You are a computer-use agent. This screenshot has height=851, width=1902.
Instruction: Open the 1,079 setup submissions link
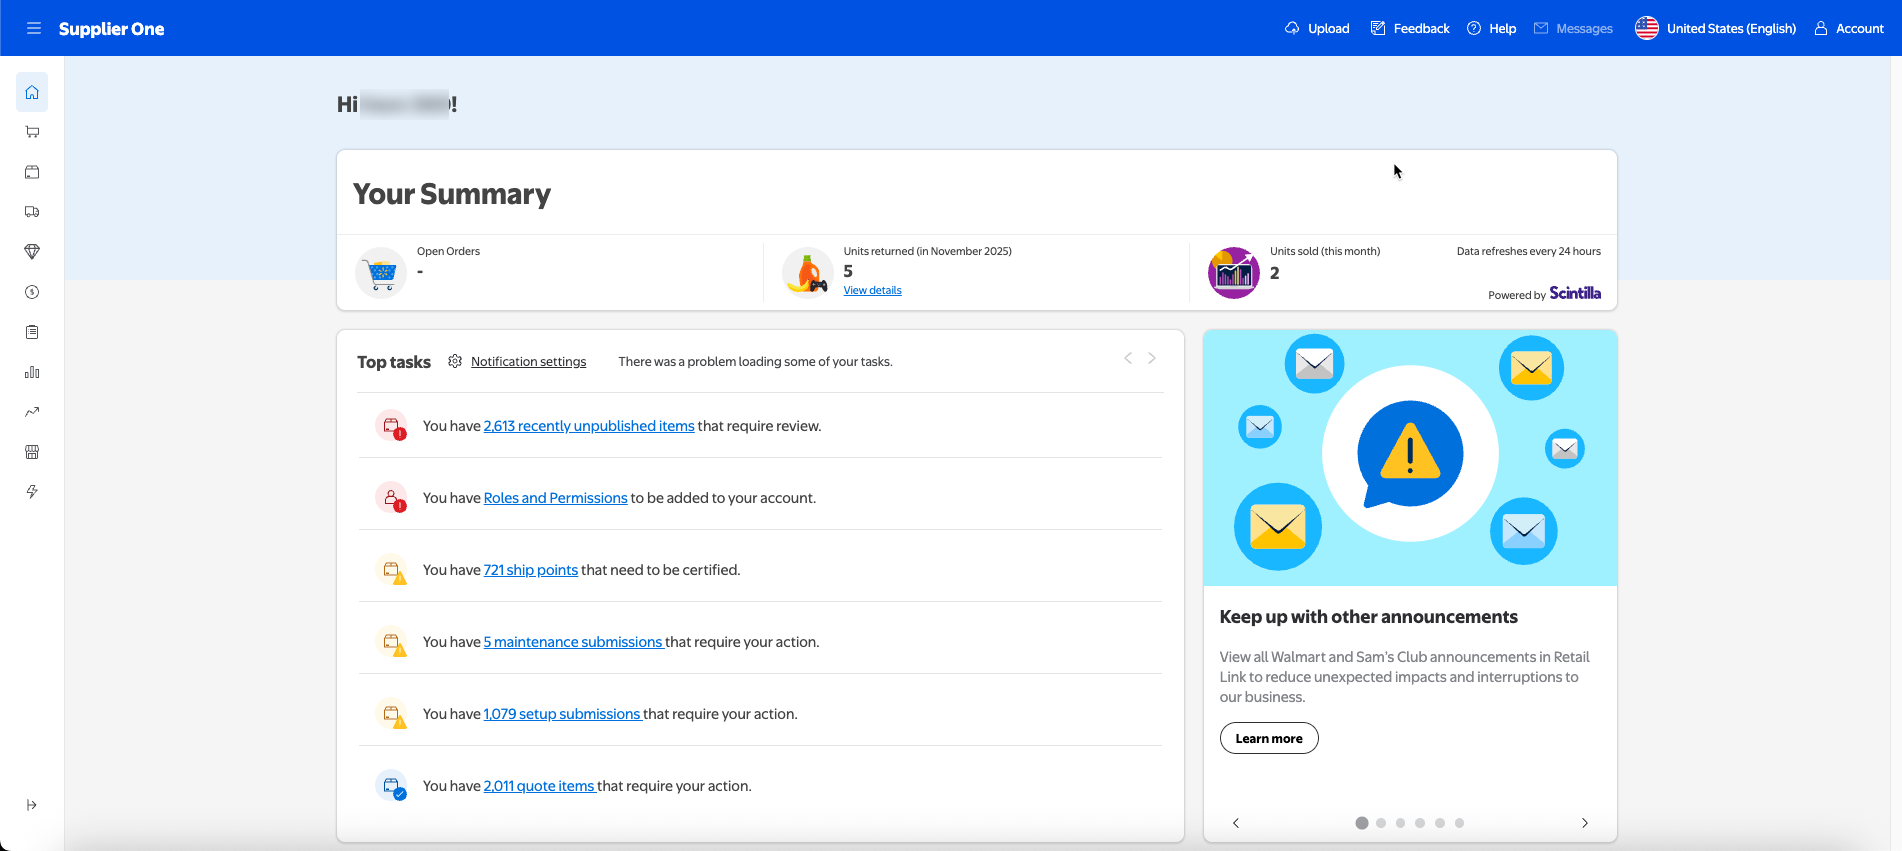[562, 714]
